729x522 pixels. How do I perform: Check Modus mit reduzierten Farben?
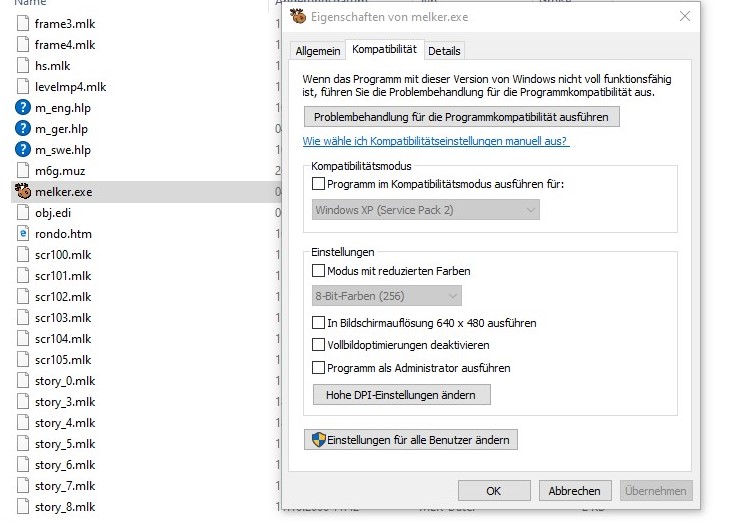click(x=318, y=271)
